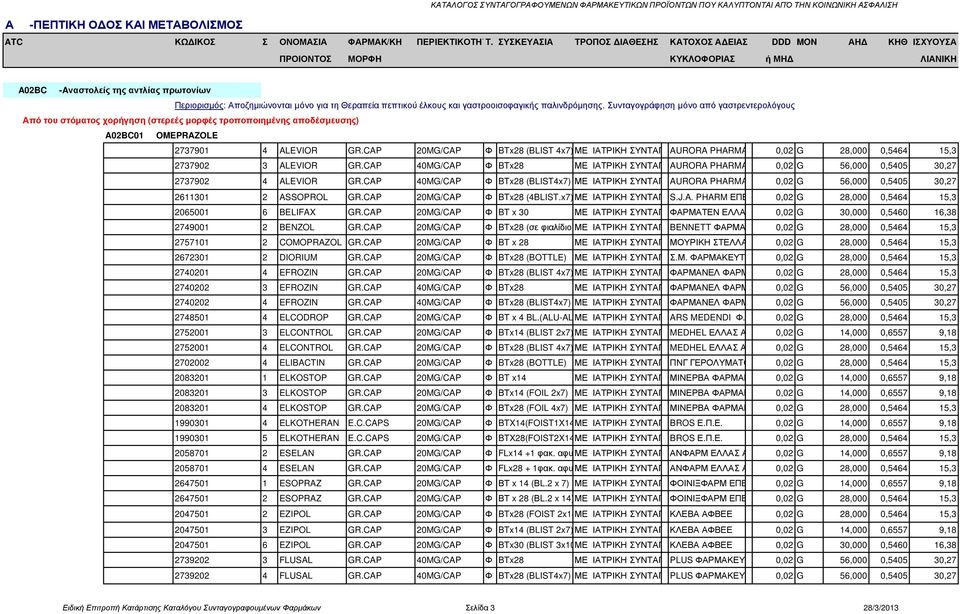Click the 'DDD ή ΜΗΔ' column header
Viewport: 960px width, 614px height.
[x=780, y=50]
